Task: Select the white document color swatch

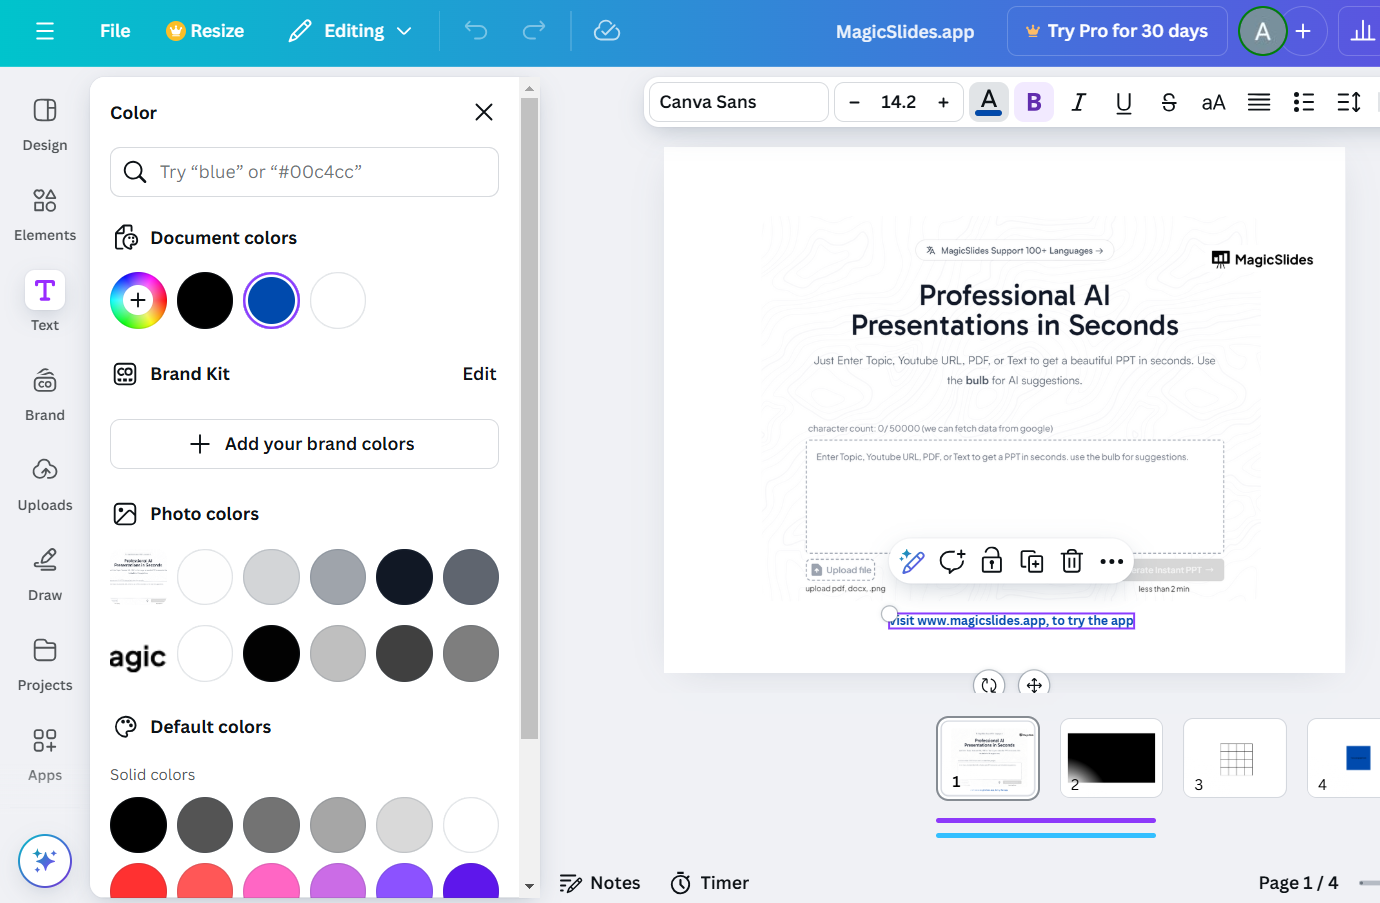Action: [x=338, y=300]
